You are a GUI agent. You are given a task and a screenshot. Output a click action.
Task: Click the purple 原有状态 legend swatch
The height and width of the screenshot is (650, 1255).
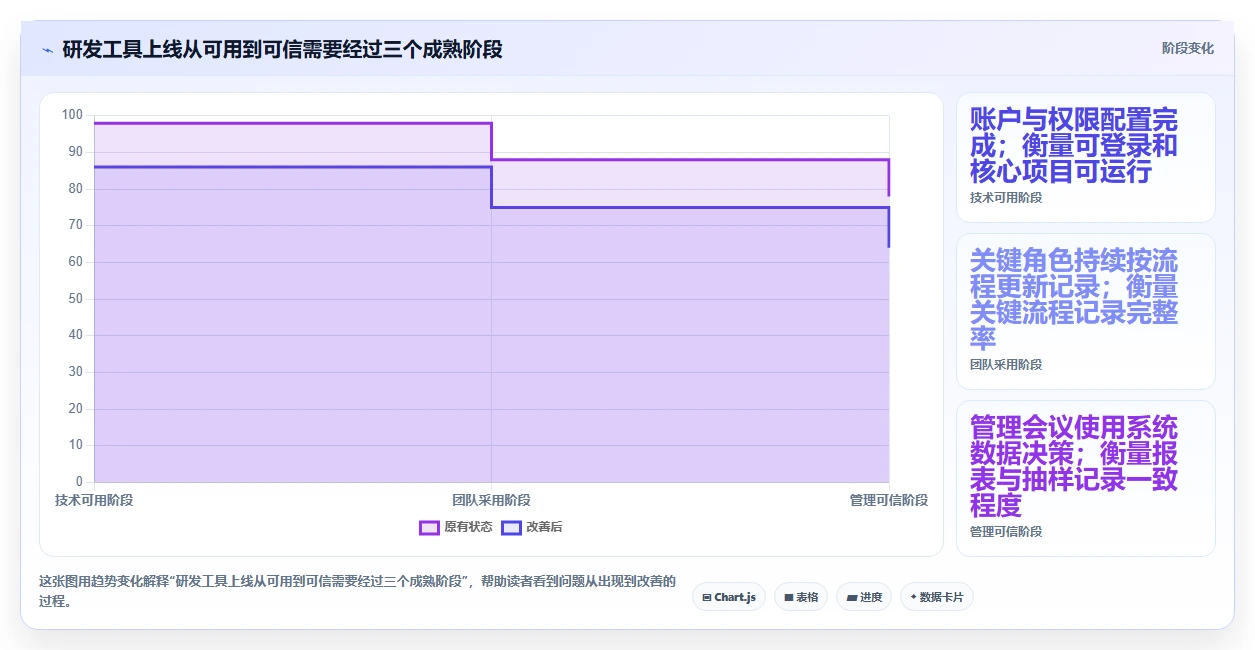[429, 527]
